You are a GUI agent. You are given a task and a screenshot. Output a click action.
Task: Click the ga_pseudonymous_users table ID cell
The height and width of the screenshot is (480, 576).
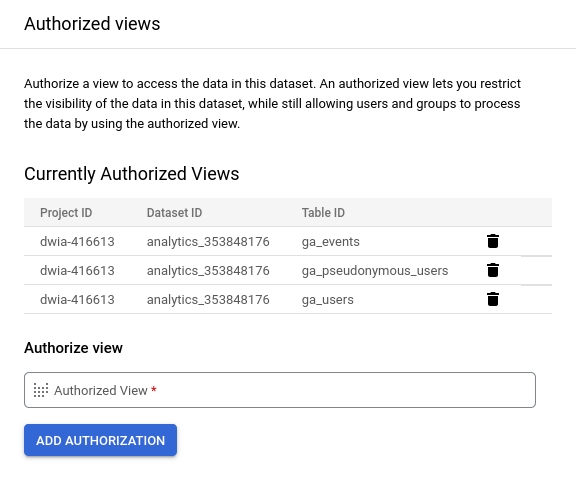click(375, 271)
